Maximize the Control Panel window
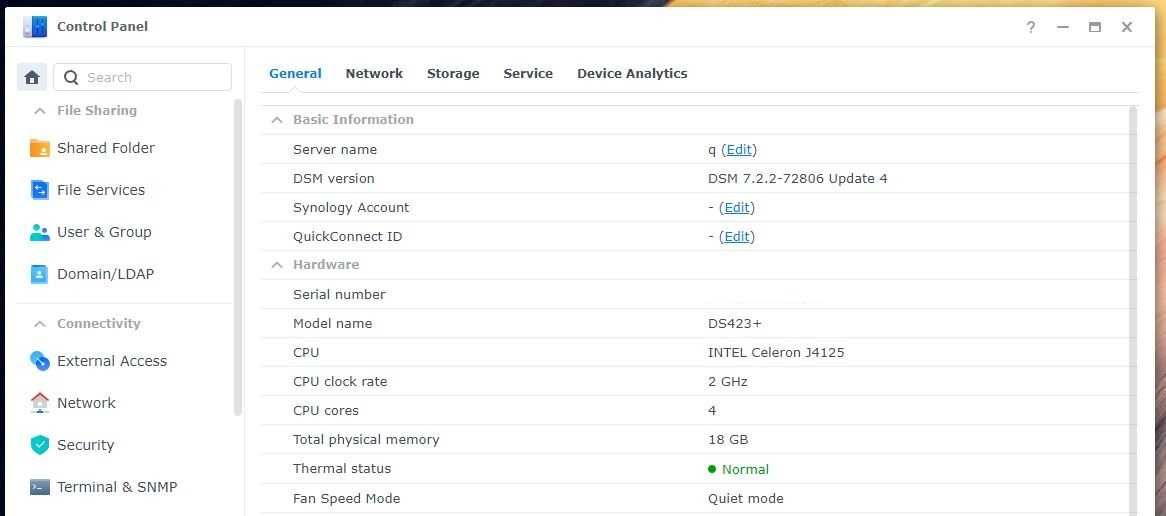Screen dimensions: 1166x516 pyautogui.click(x=1095, y=28)
